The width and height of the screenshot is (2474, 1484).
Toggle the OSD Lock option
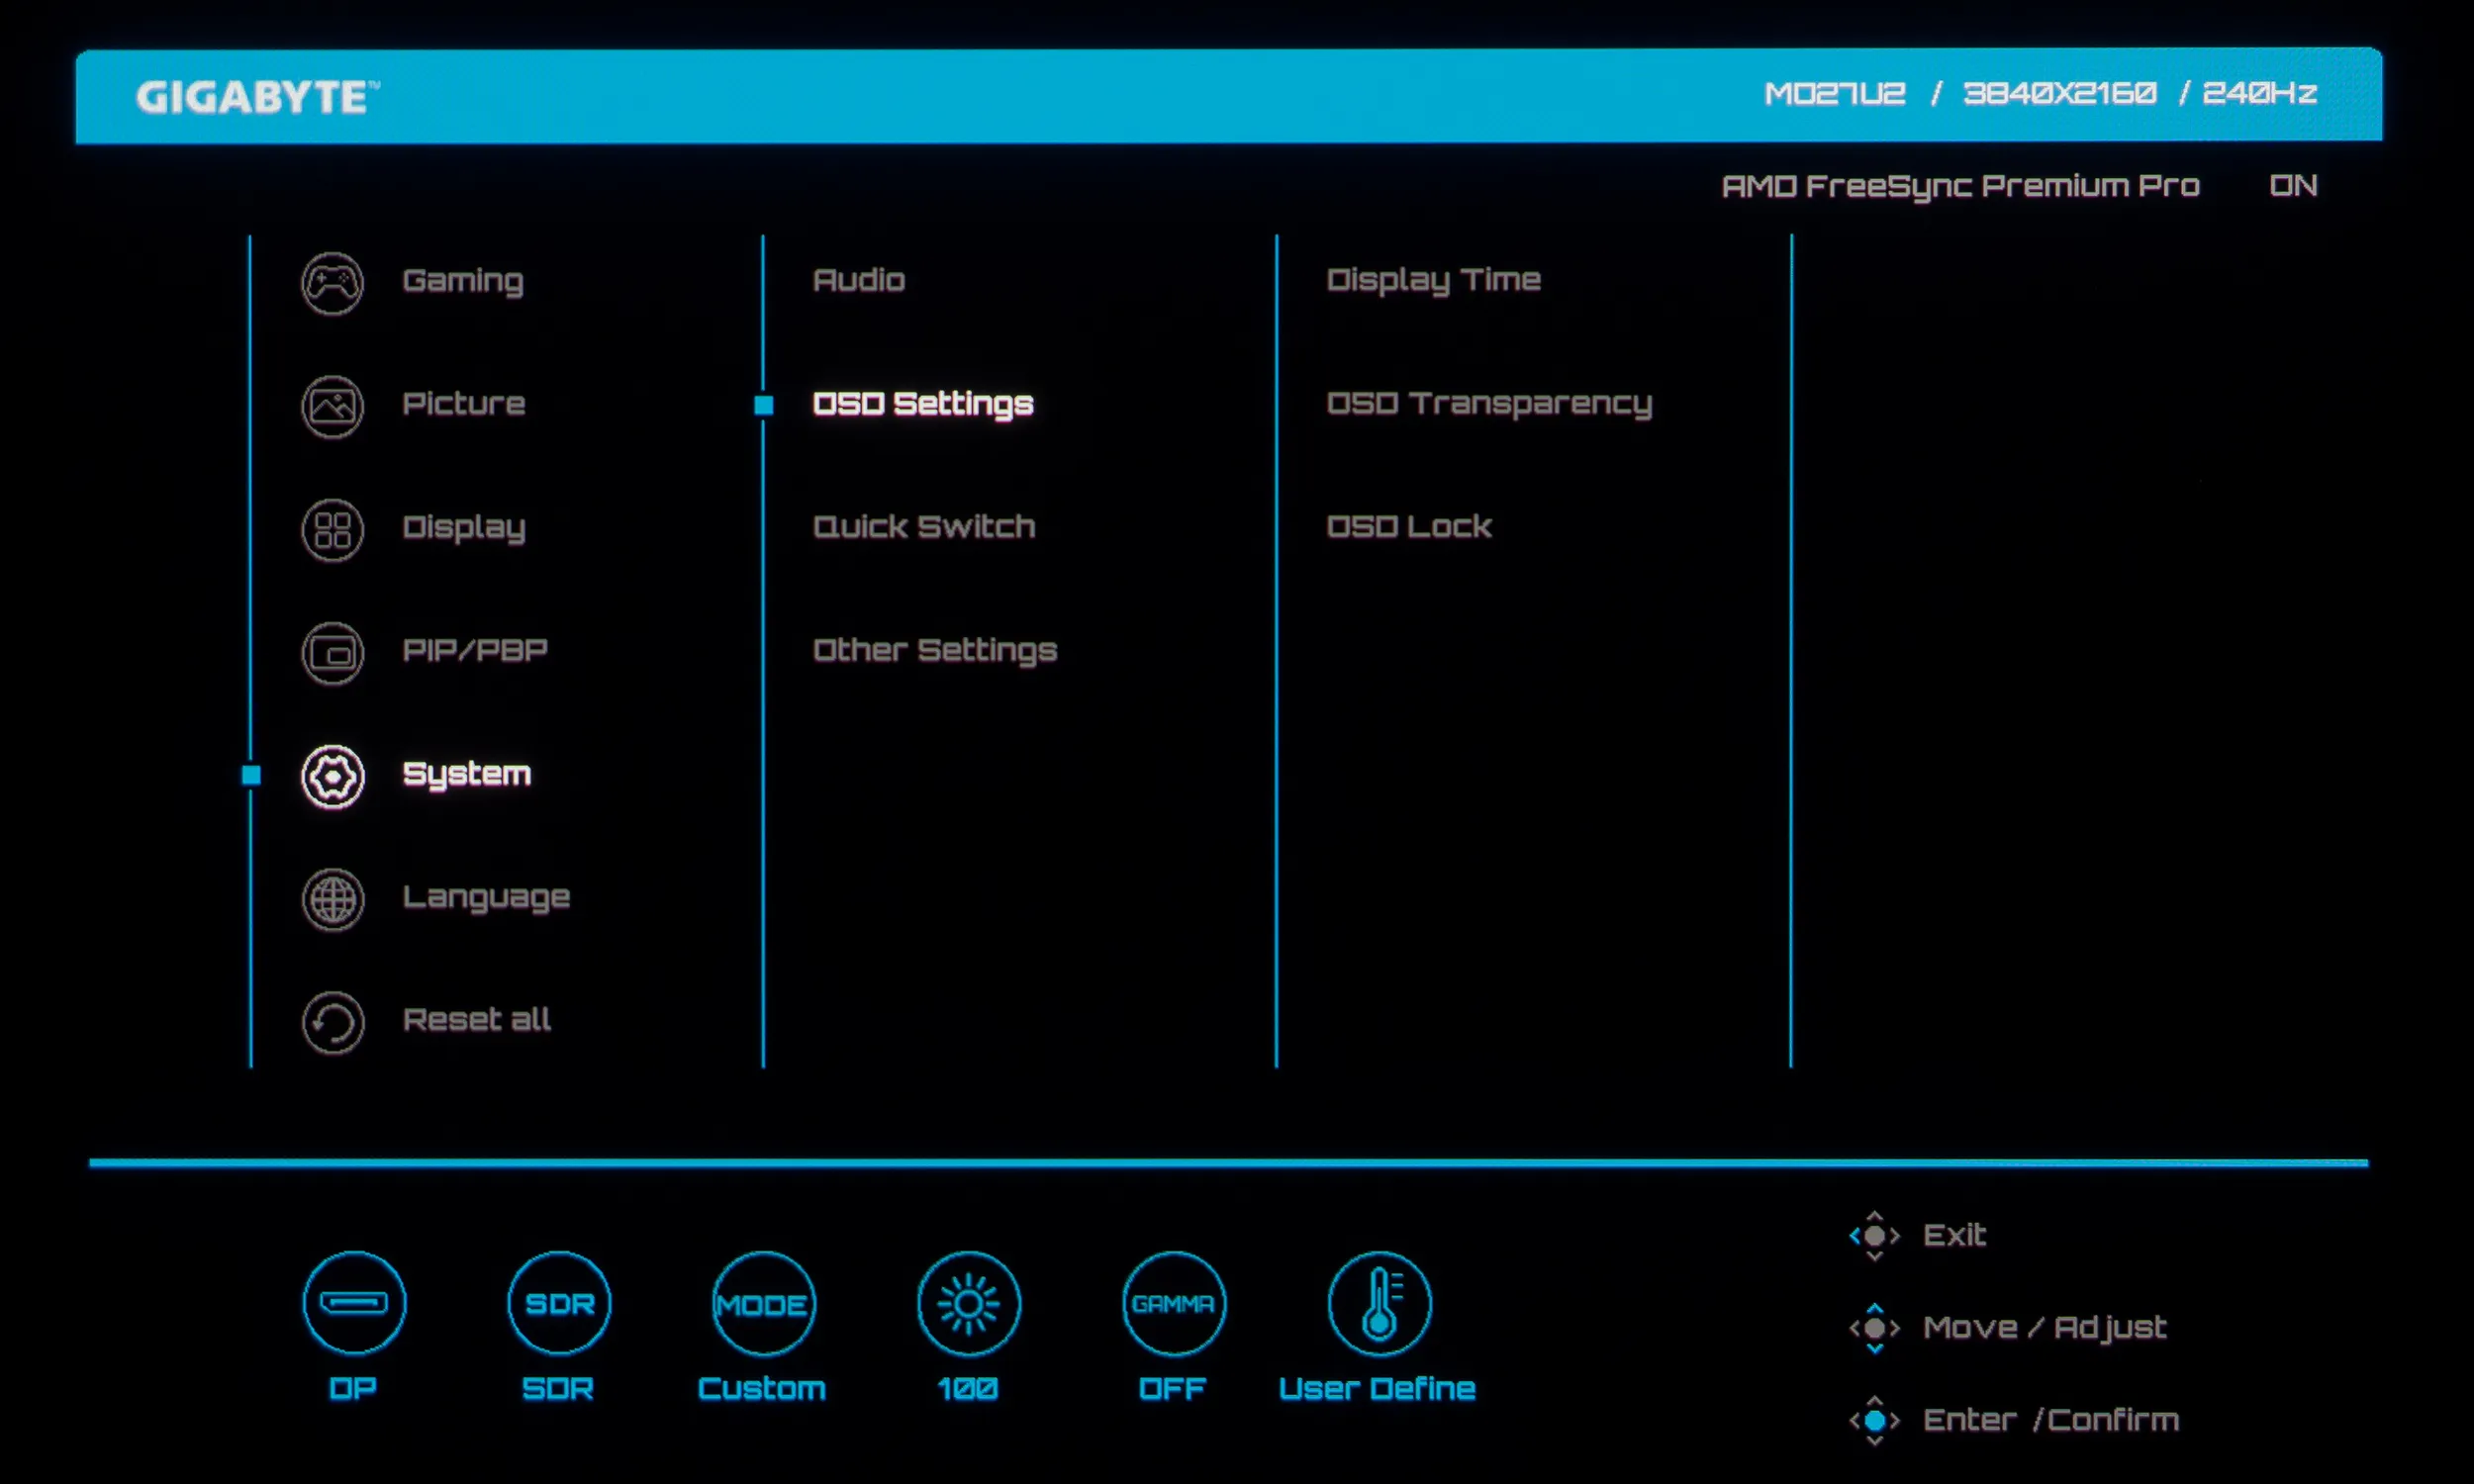click(x=1408, y=526)
